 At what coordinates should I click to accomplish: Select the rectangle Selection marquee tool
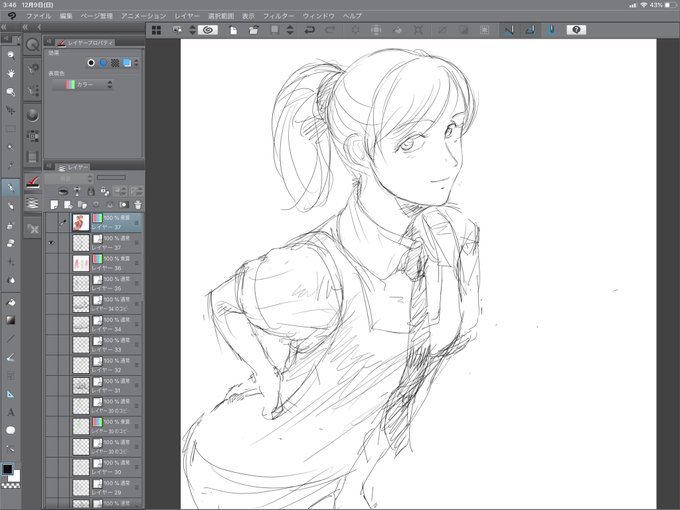point(11,129)
